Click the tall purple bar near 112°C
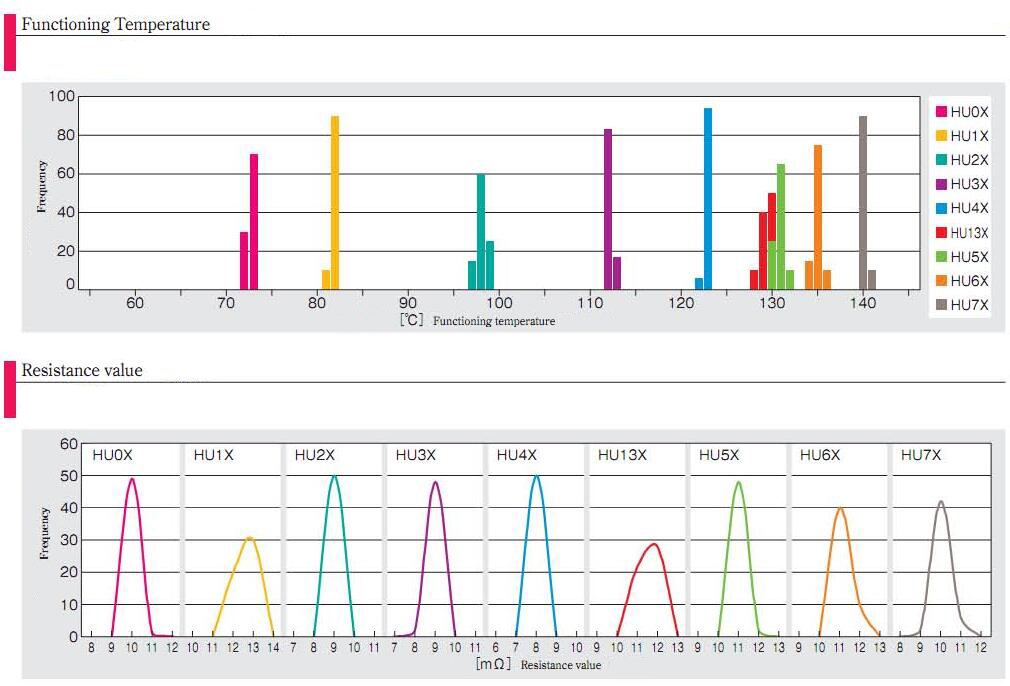The width and height of the screenshot is (1010, 686). [x=608, y=209]
